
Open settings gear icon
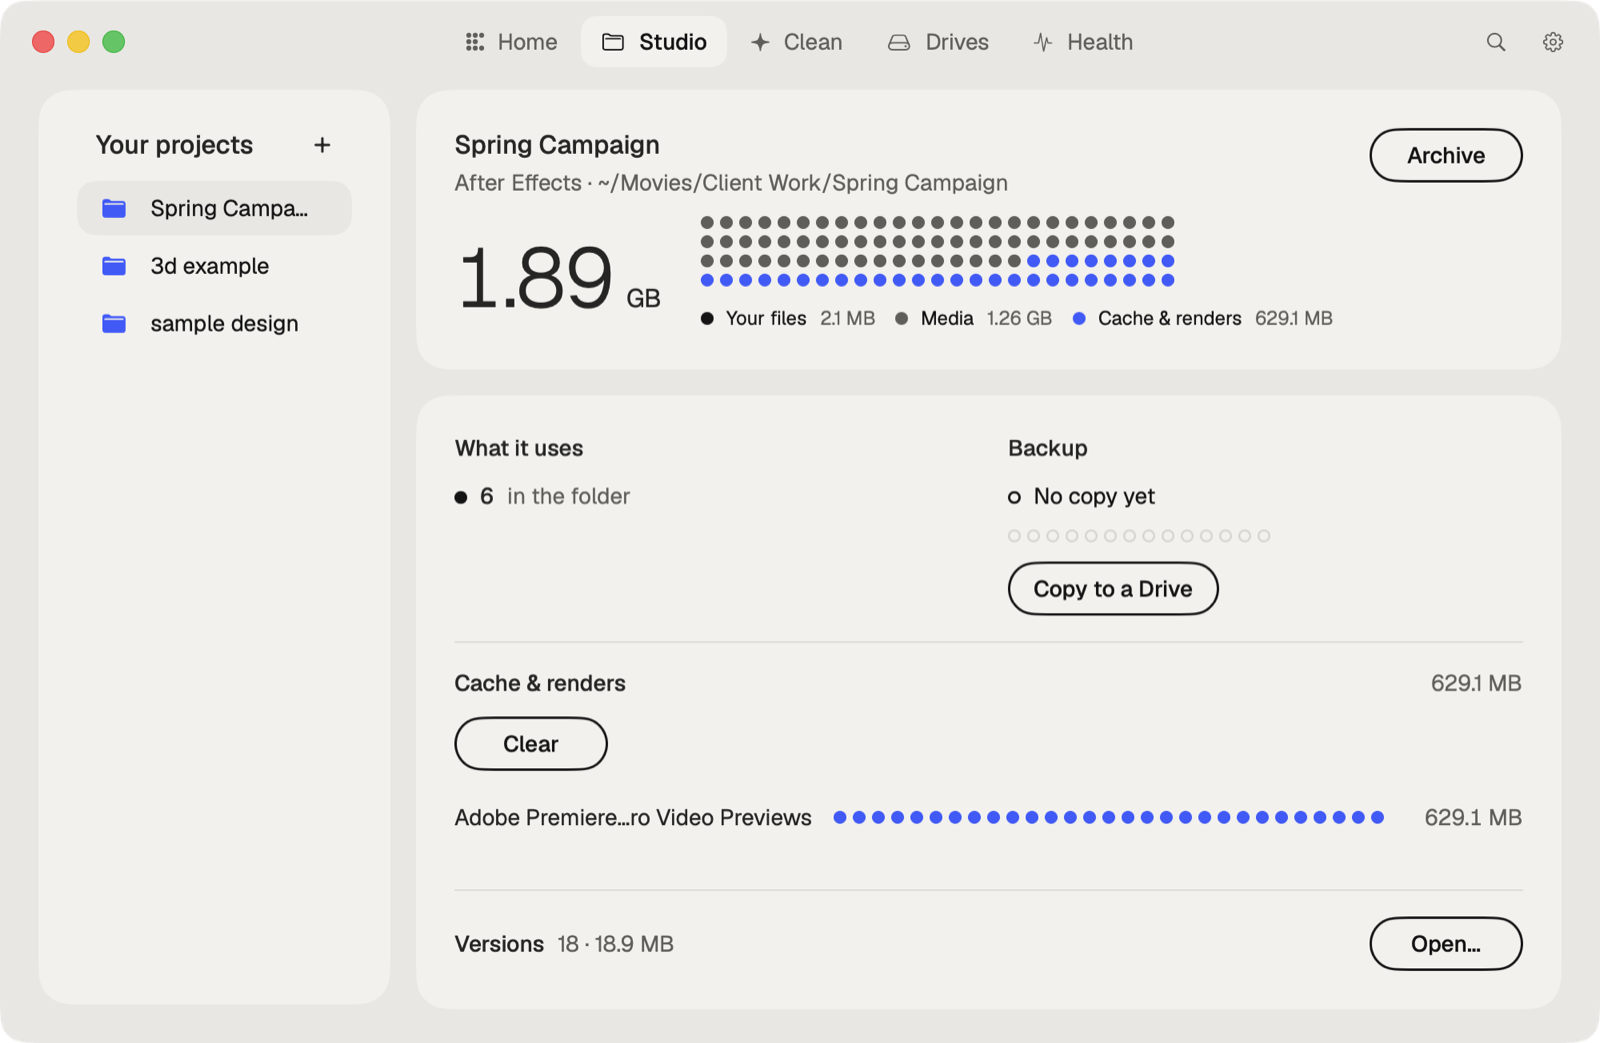(1552, 42)
